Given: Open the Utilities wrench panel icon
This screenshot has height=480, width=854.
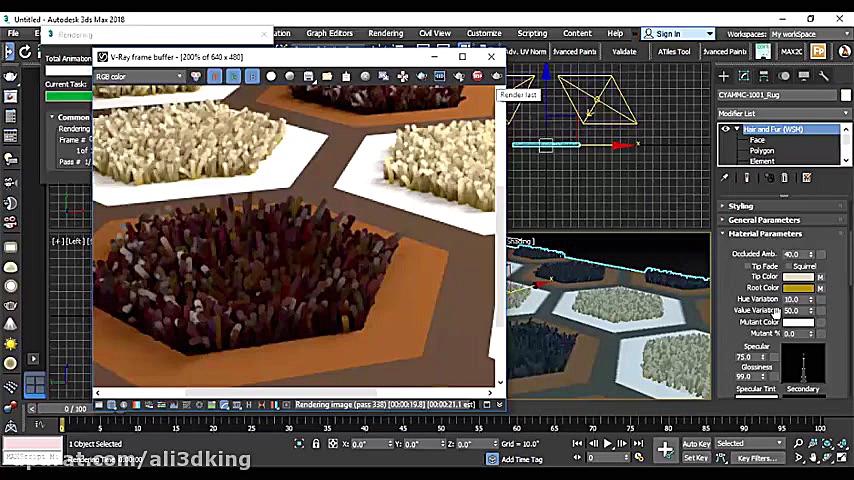Looking at the screenshot, I should [824, 76].
